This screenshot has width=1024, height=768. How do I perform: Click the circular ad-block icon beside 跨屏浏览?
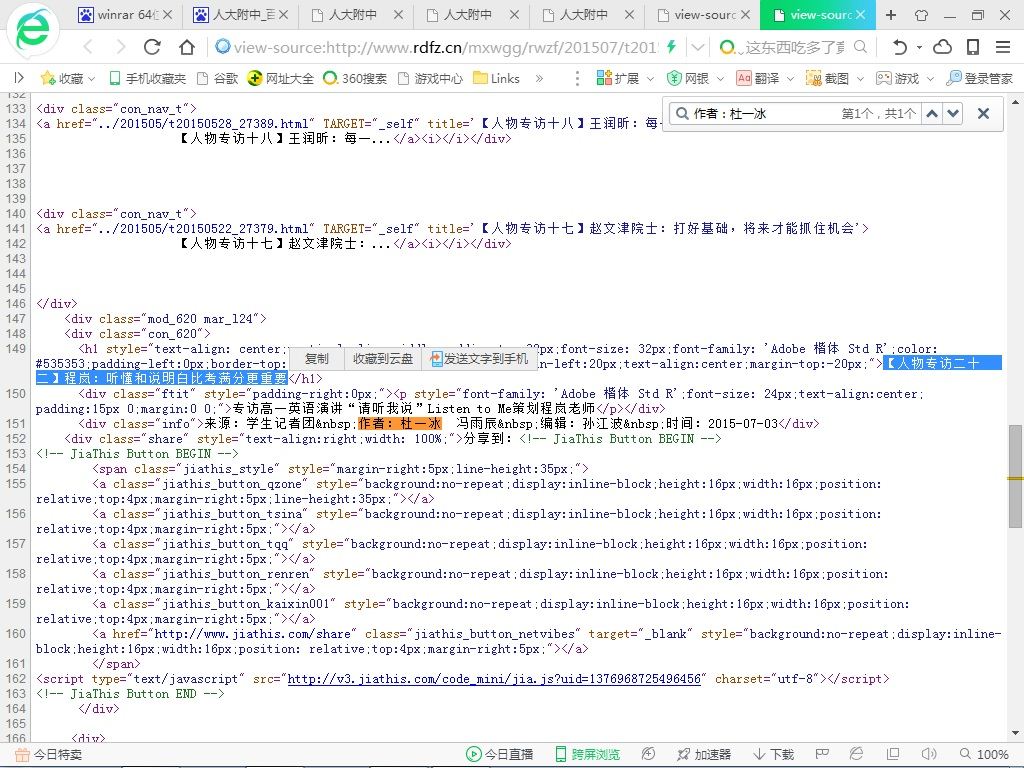point(648,754)
